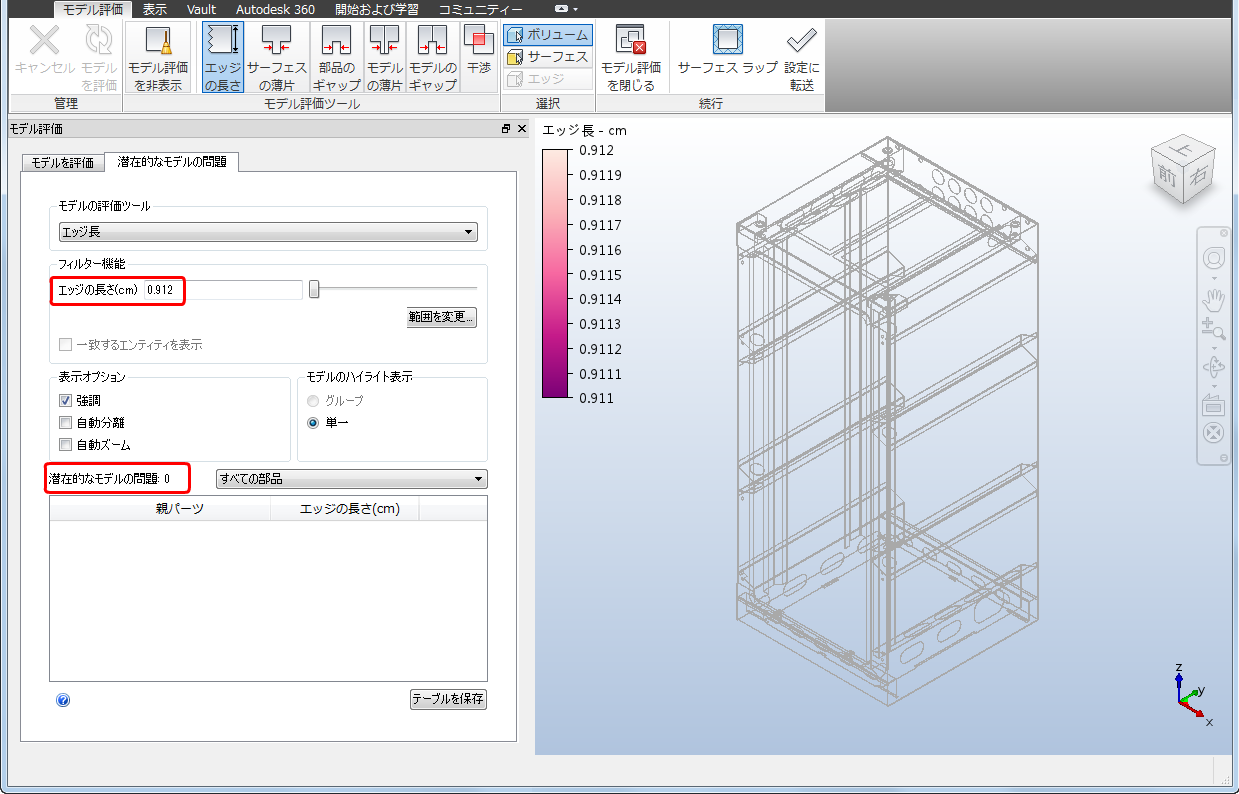The height and width of the screenshot is (794, 1239).
Task: Toggle エッジ selection mode
Action: [548, 79]
